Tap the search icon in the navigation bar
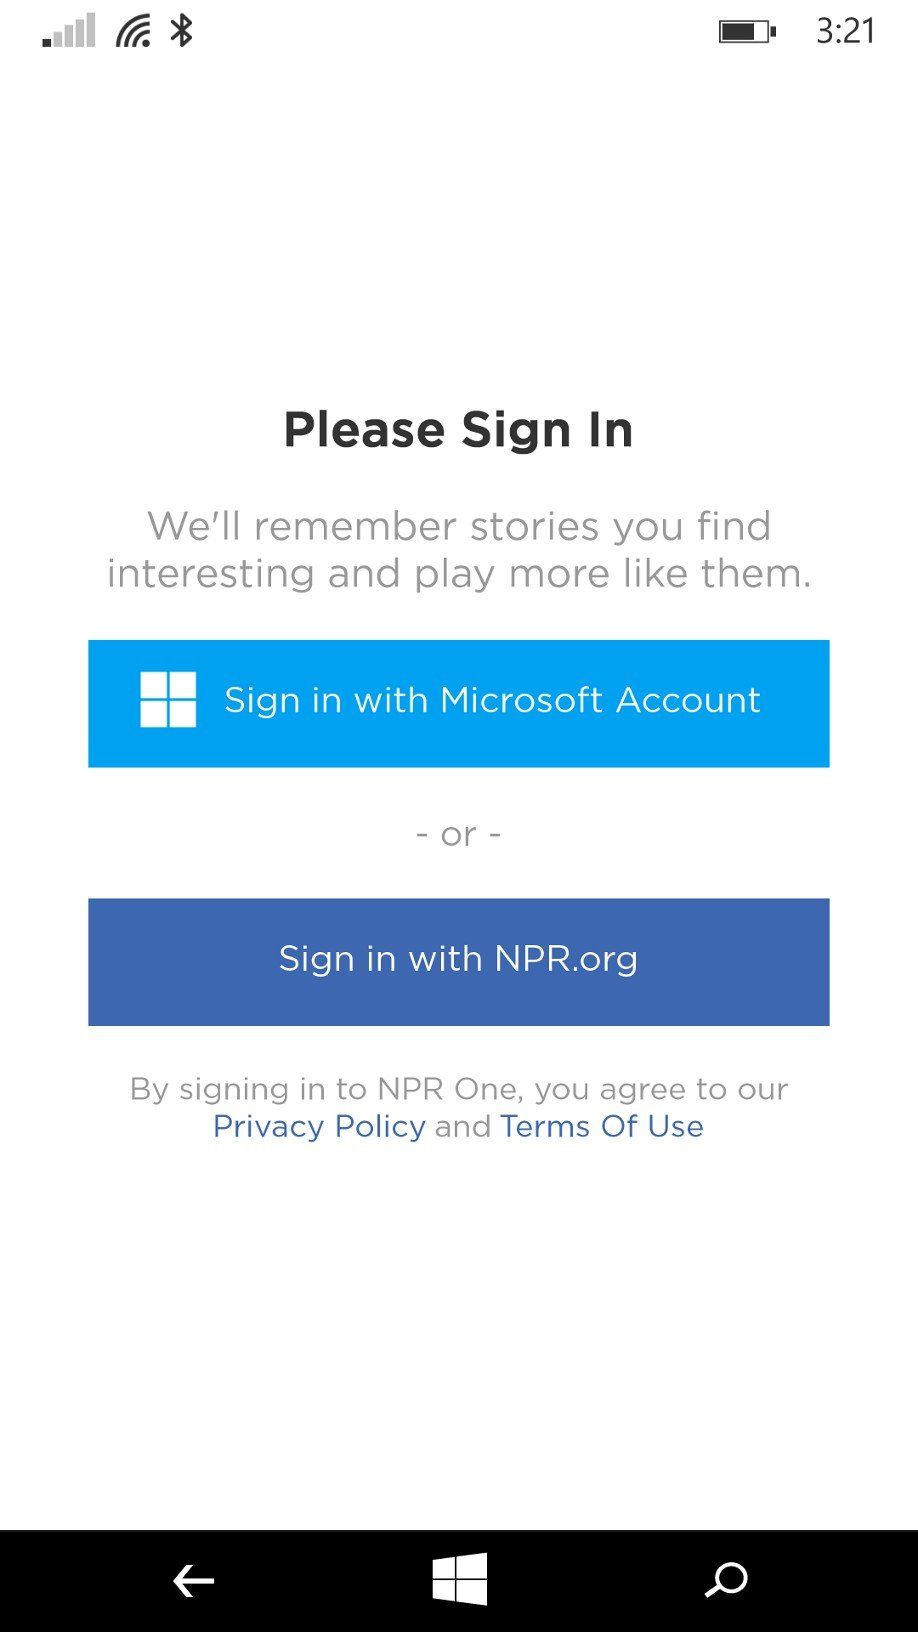This screenshot has height=1632, width=918. point(725,1582)
